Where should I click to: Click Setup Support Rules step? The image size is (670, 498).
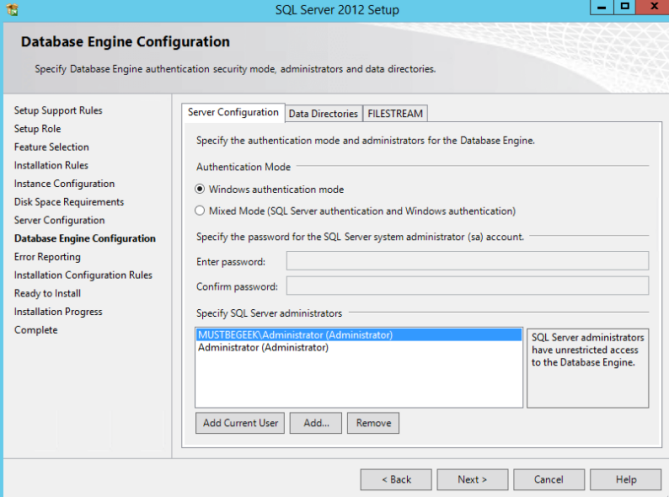(x=58, y=110)
